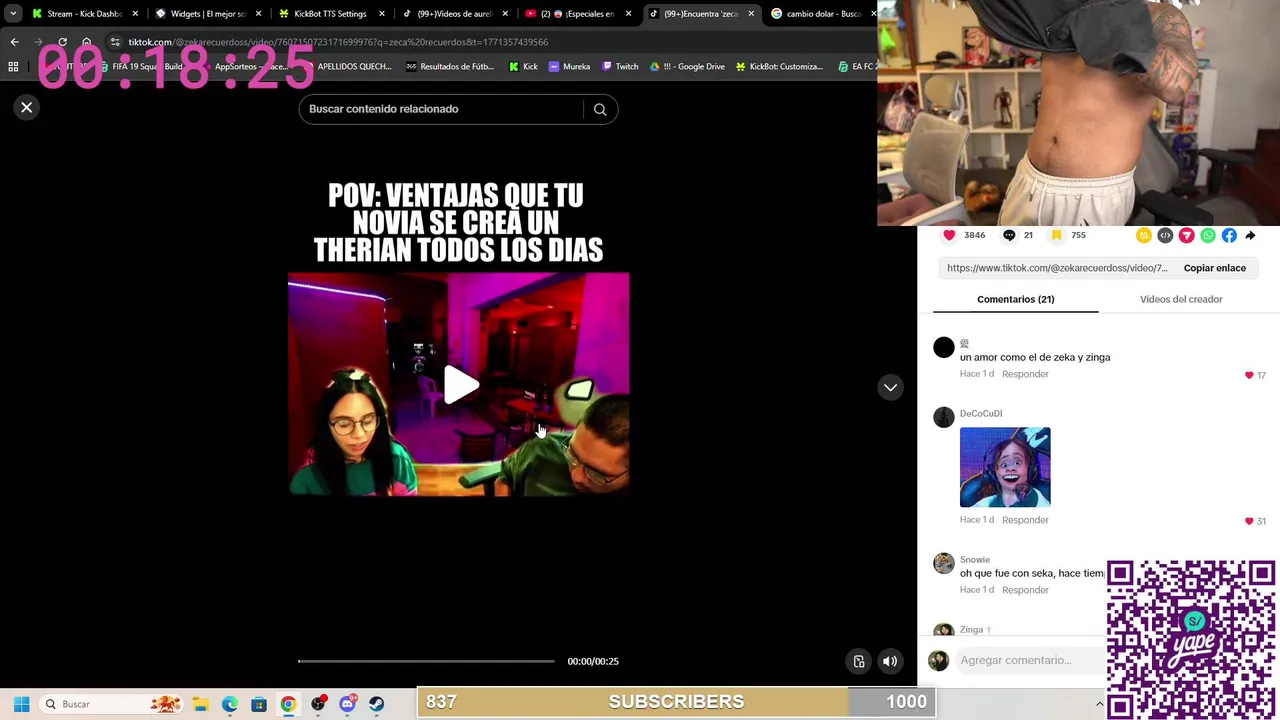Open Discord from the taskbar
This screenshot has width=1280, height=720.
347,704
